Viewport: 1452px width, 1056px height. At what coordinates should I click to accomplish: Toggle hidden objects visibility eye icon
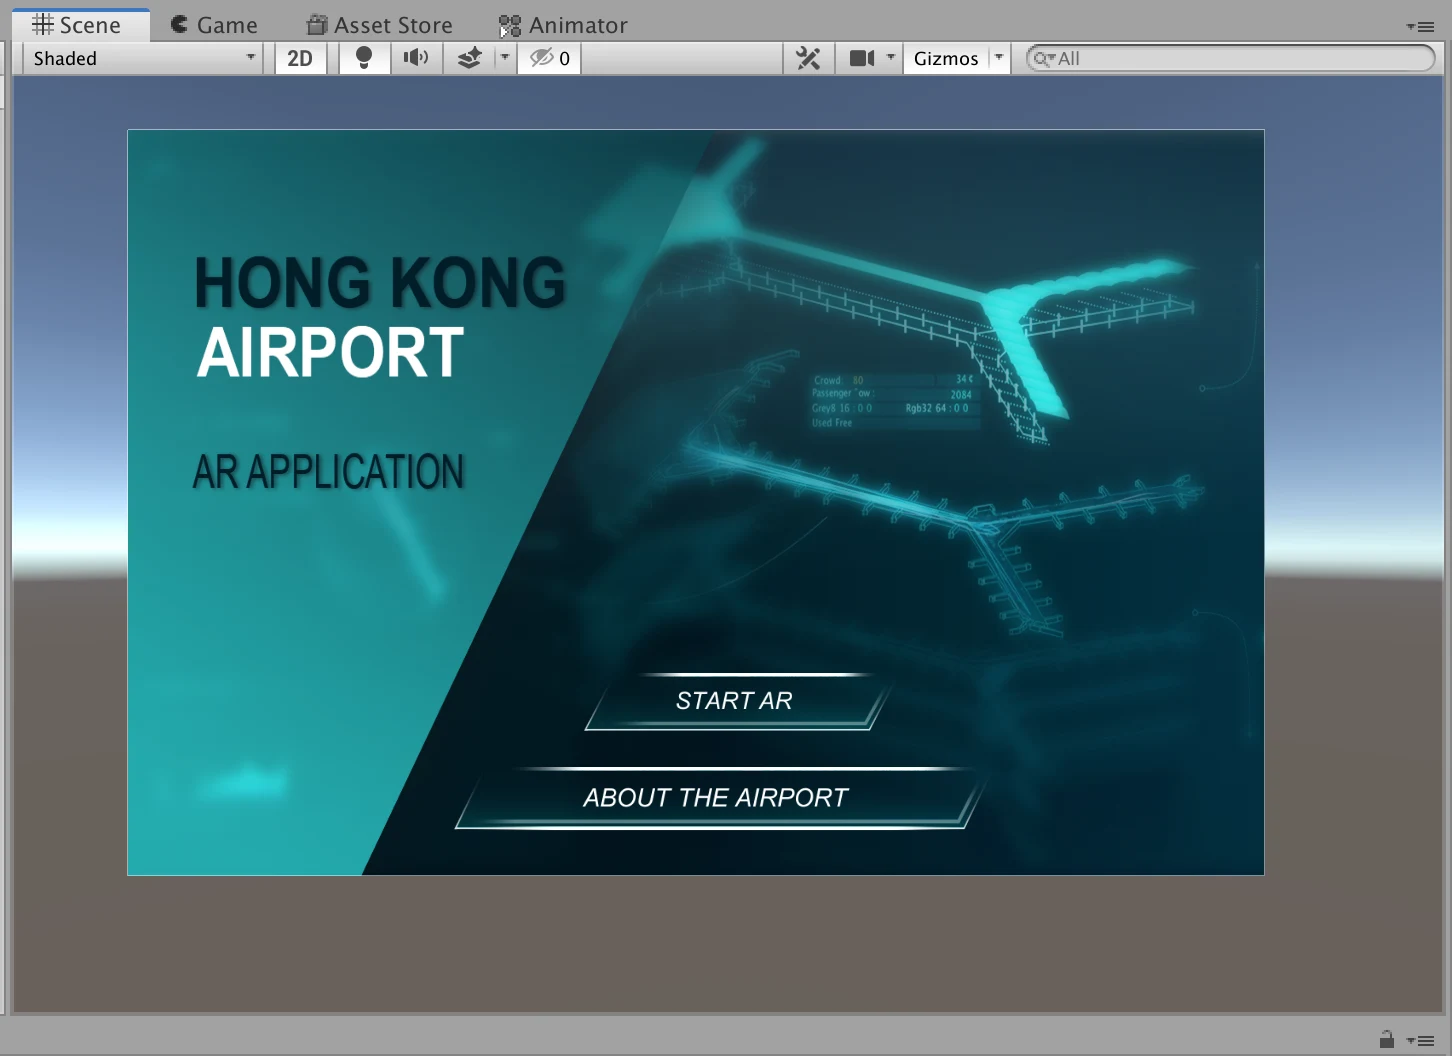coord(549,58)
